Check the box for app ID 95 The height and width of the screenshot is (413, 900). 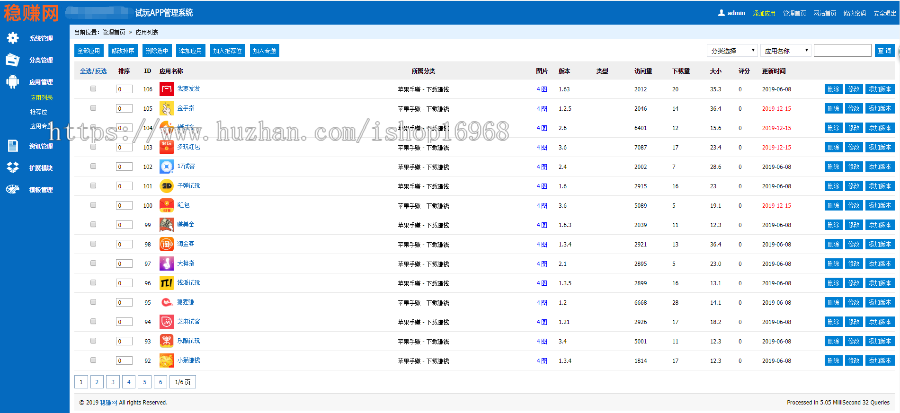(x=93, y=302)
